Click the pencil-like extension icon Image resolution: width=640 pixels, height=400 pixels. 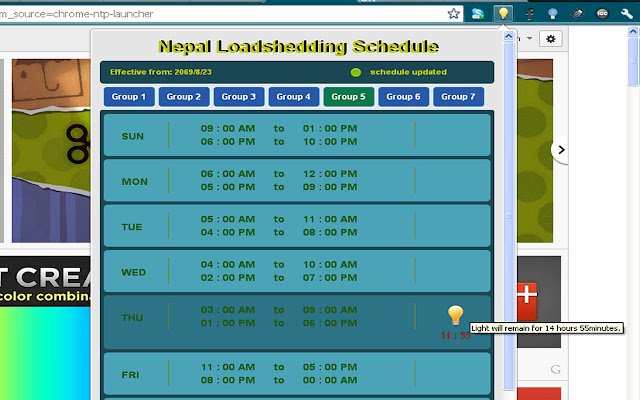click(577, 14)
